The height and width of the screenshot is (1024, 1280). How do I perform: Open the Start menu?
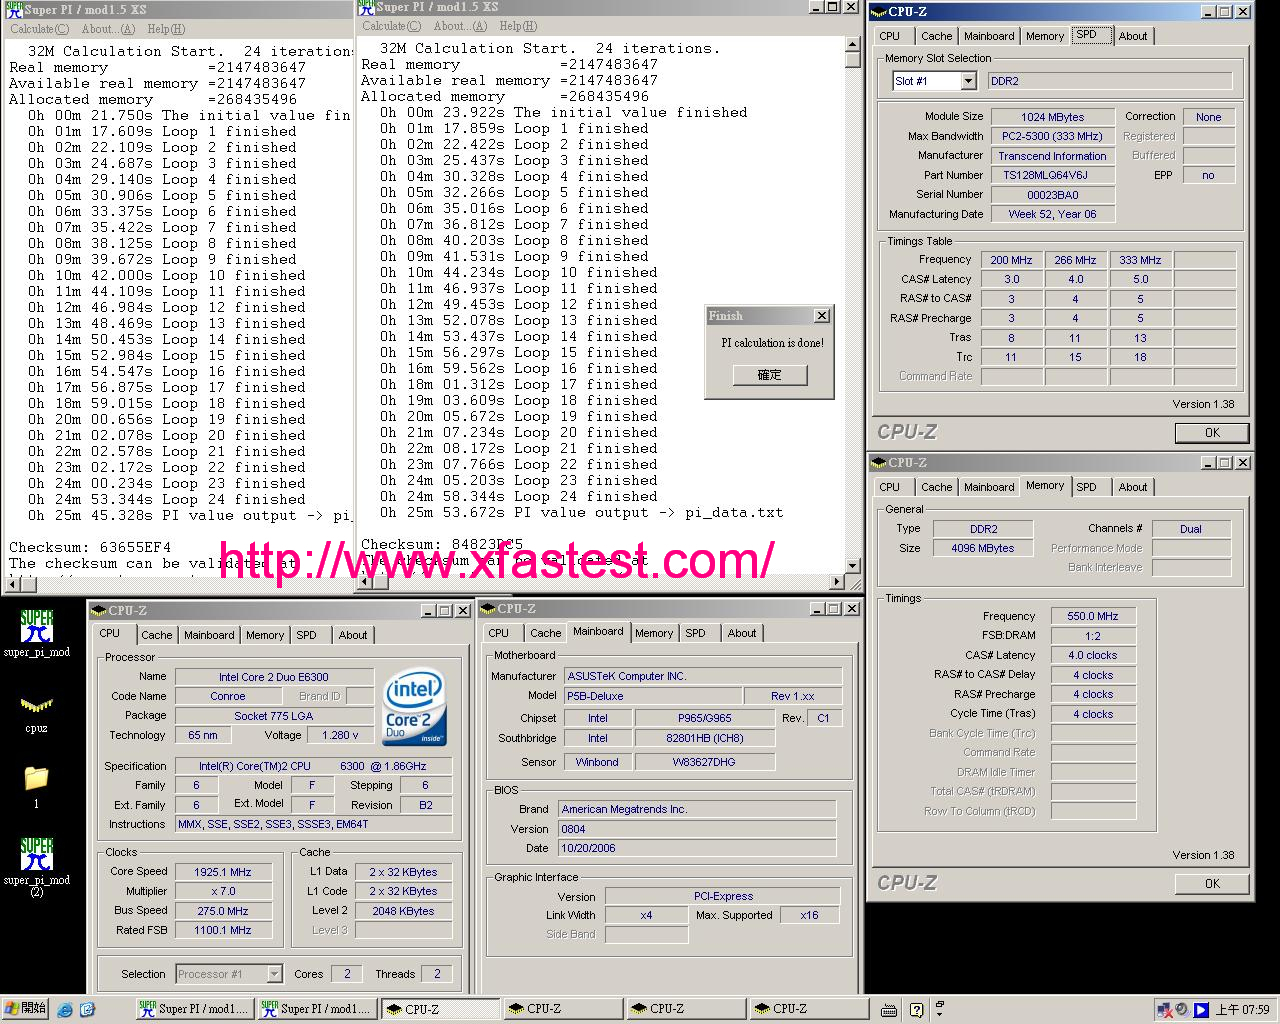[x=25, y=1009]
